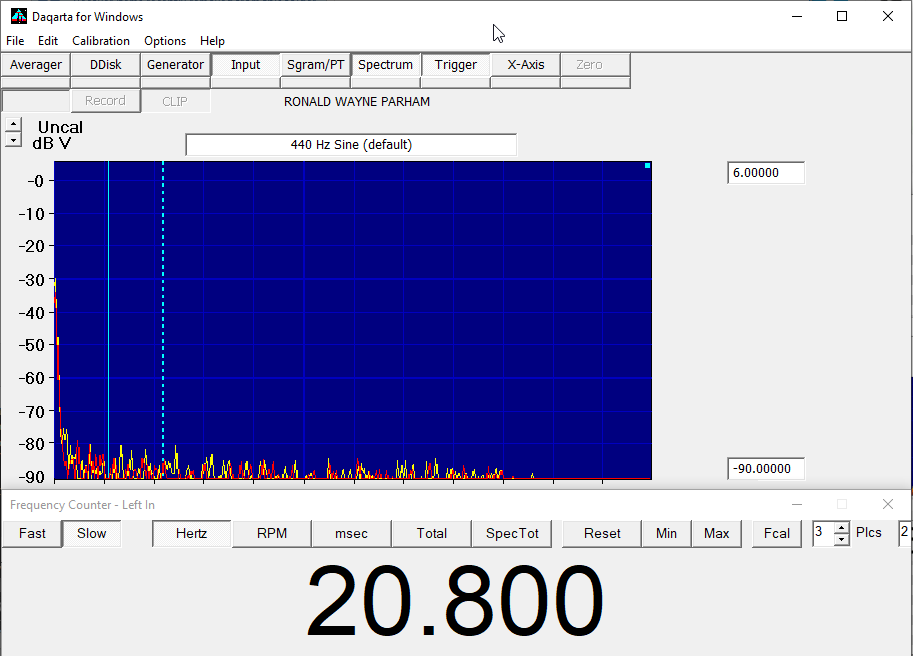The height and width of the screenshot is (656, 913).
Task: Select Hertz display mode
Action: (x=191, y=533)
